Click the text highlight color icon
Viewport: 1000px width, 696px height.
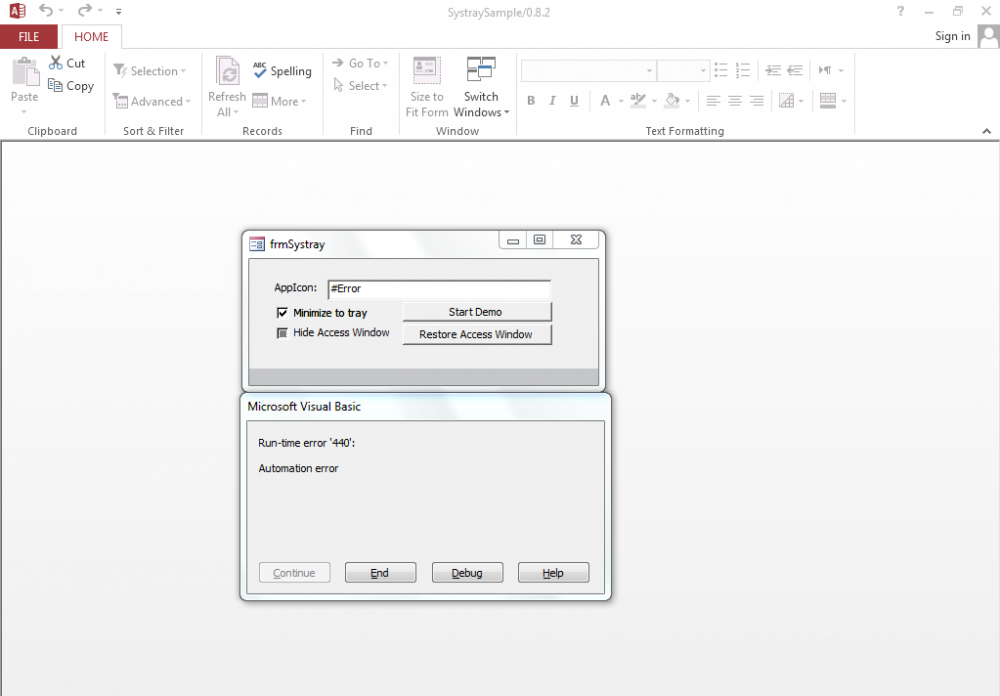pyautogui.click(x=638, y=101)
